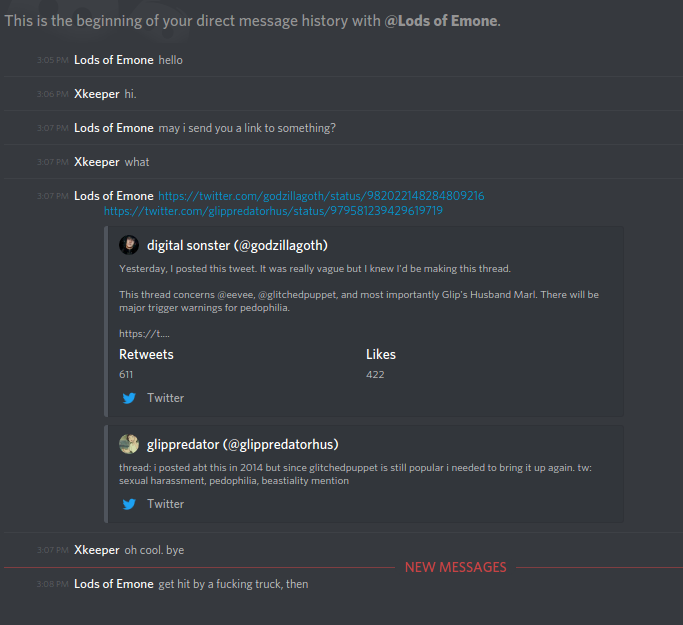Follow the truncated https://t.... link in the embed
683x625 pixels.
[x=144, y=334]
